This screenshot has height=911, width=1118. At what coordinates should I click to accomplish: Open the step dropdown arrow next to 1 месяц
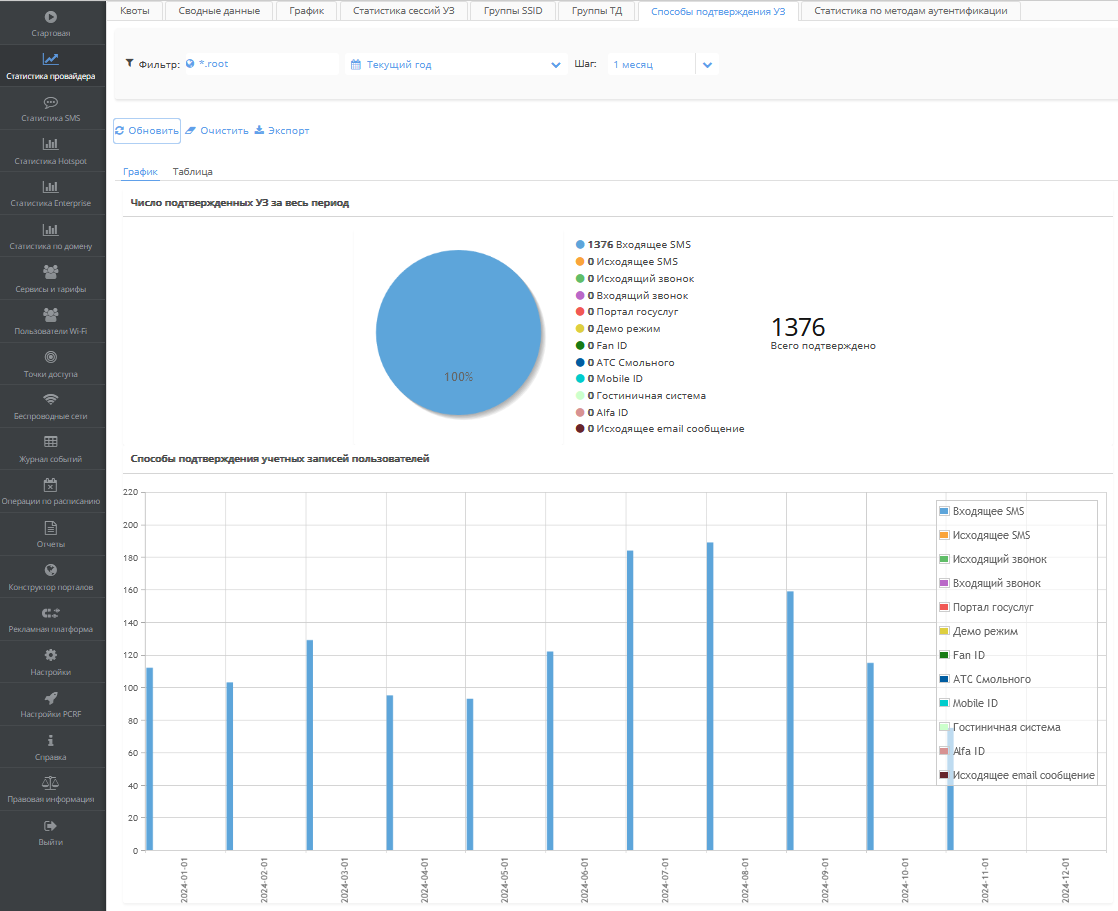click(707, 65)
